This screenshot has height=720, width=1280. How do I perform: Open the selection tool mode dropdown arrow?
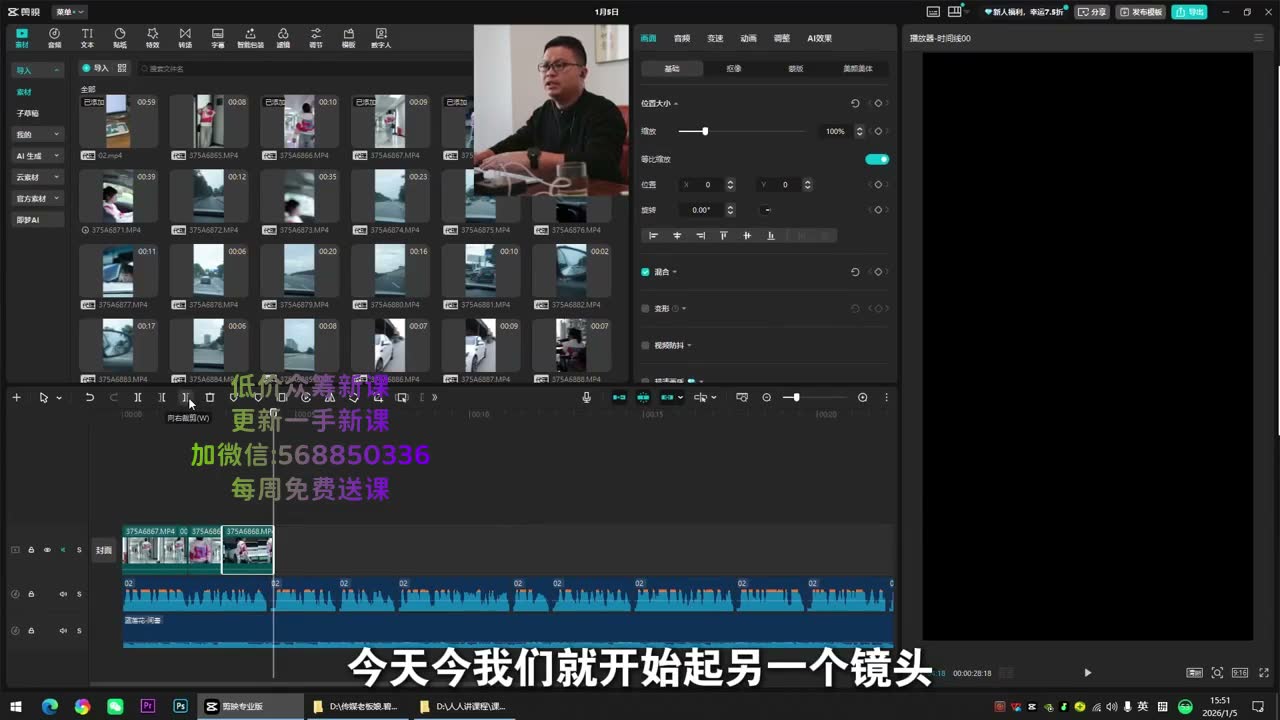[59, 398]
